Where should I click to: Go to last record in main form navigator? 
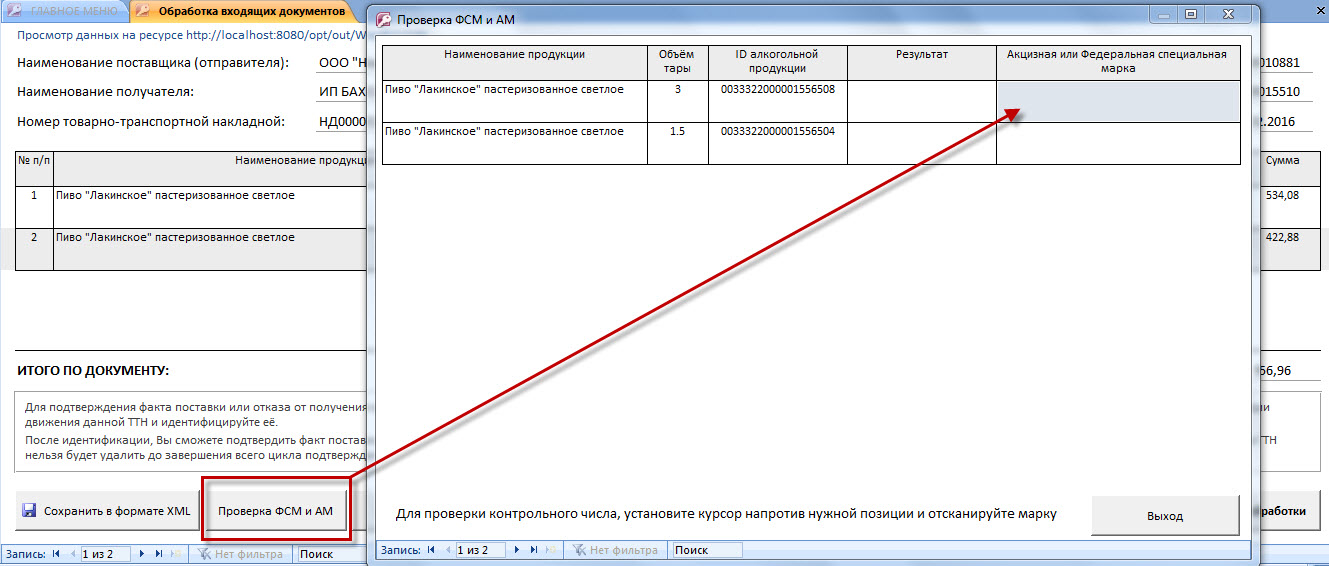(158, 553)
